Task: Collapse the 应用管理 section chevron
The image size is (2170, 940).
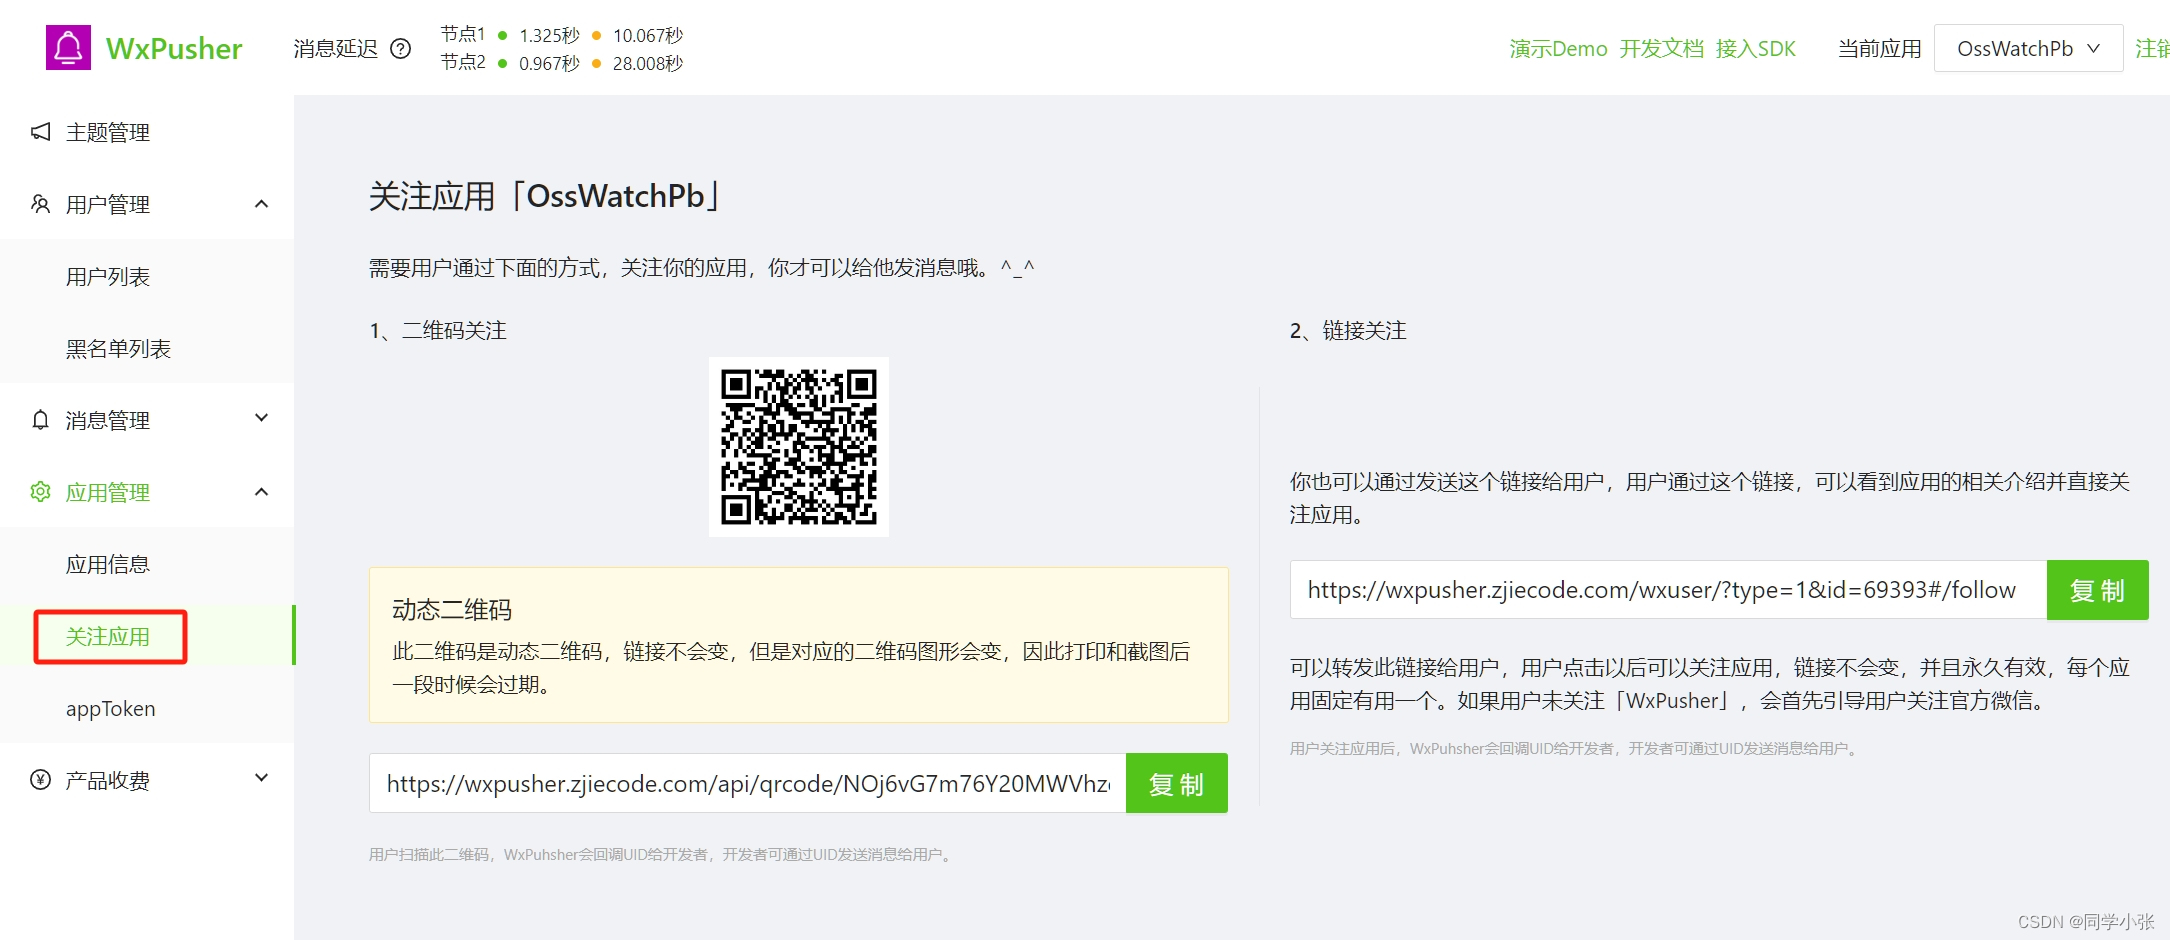Action: click(261, 492)
